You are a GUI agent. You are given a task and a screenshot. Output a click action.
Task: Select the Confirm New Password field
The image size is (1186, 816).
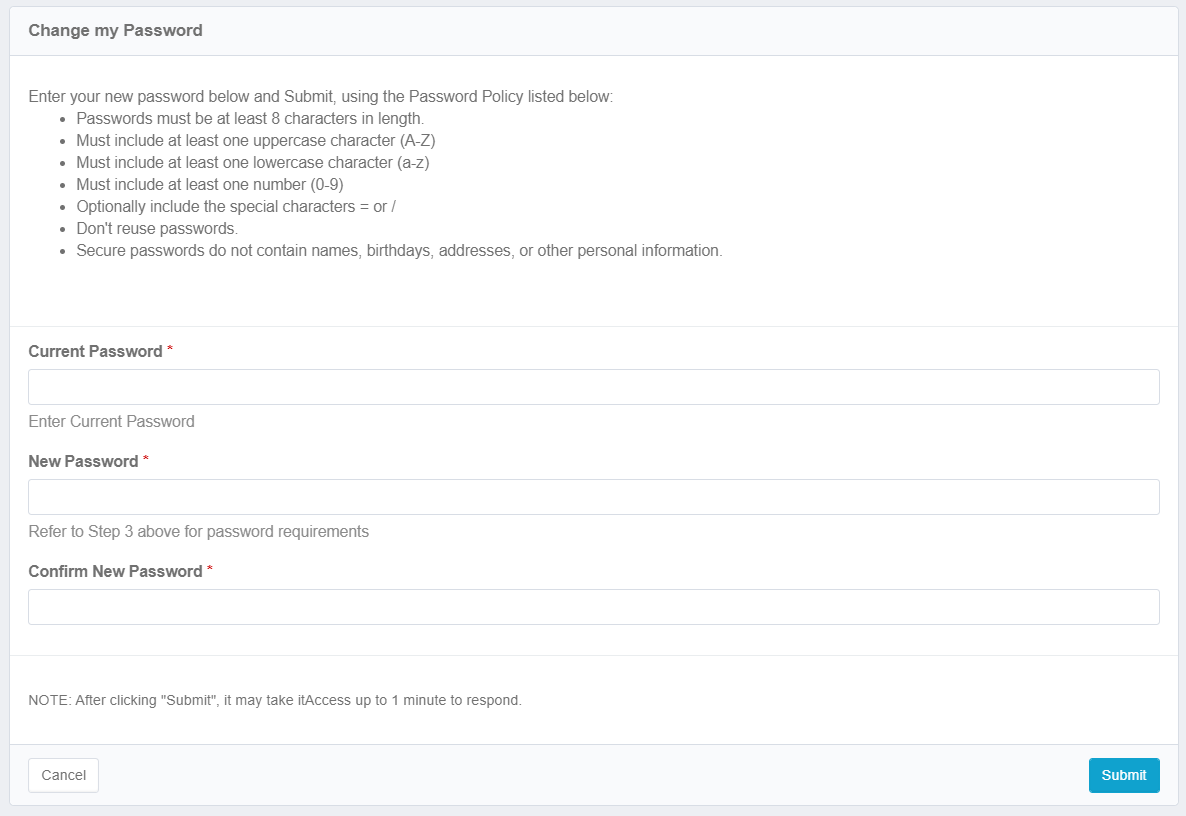tap(594, 607)
